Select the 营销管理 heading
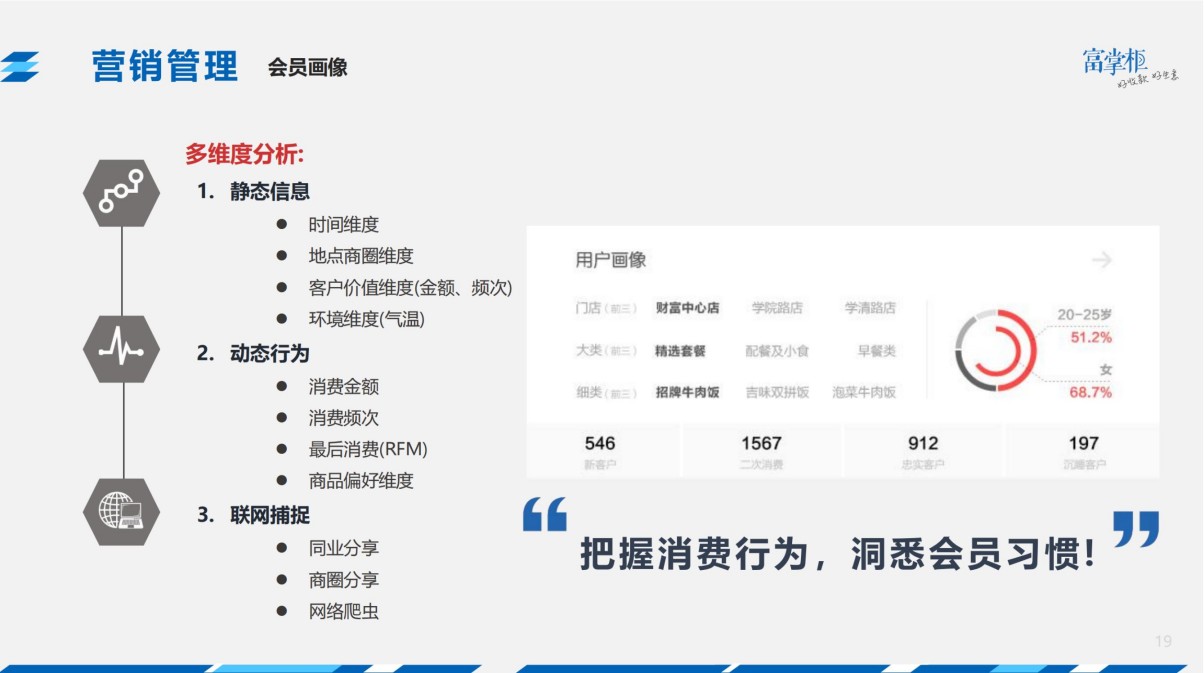The height and width of the screenshot is (673, 1204). coord(164,62)
